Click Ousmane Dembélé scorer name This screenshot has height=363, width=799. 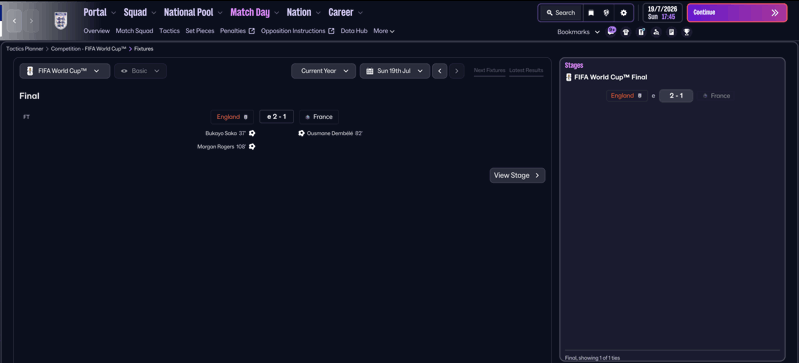330,133
